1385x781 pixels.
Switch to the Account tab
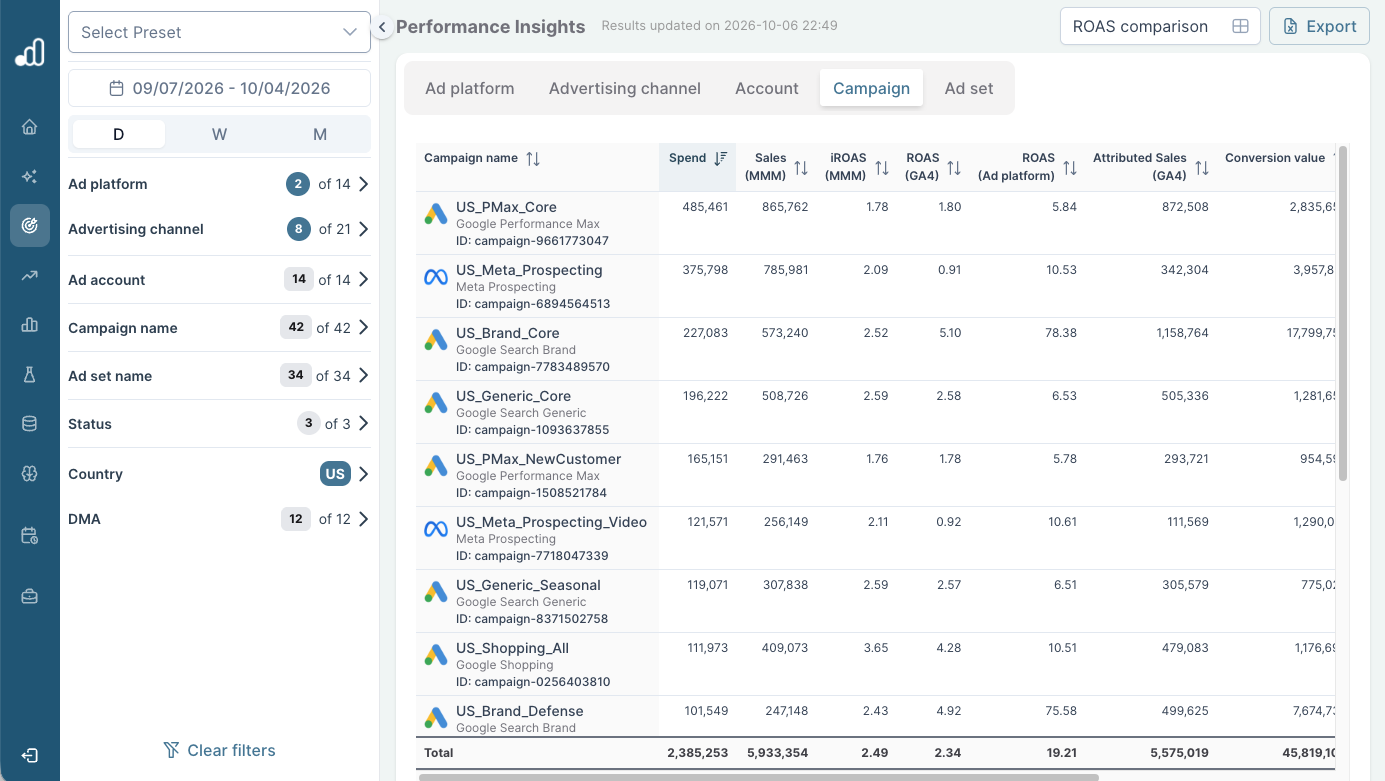[x=767, y=88]
